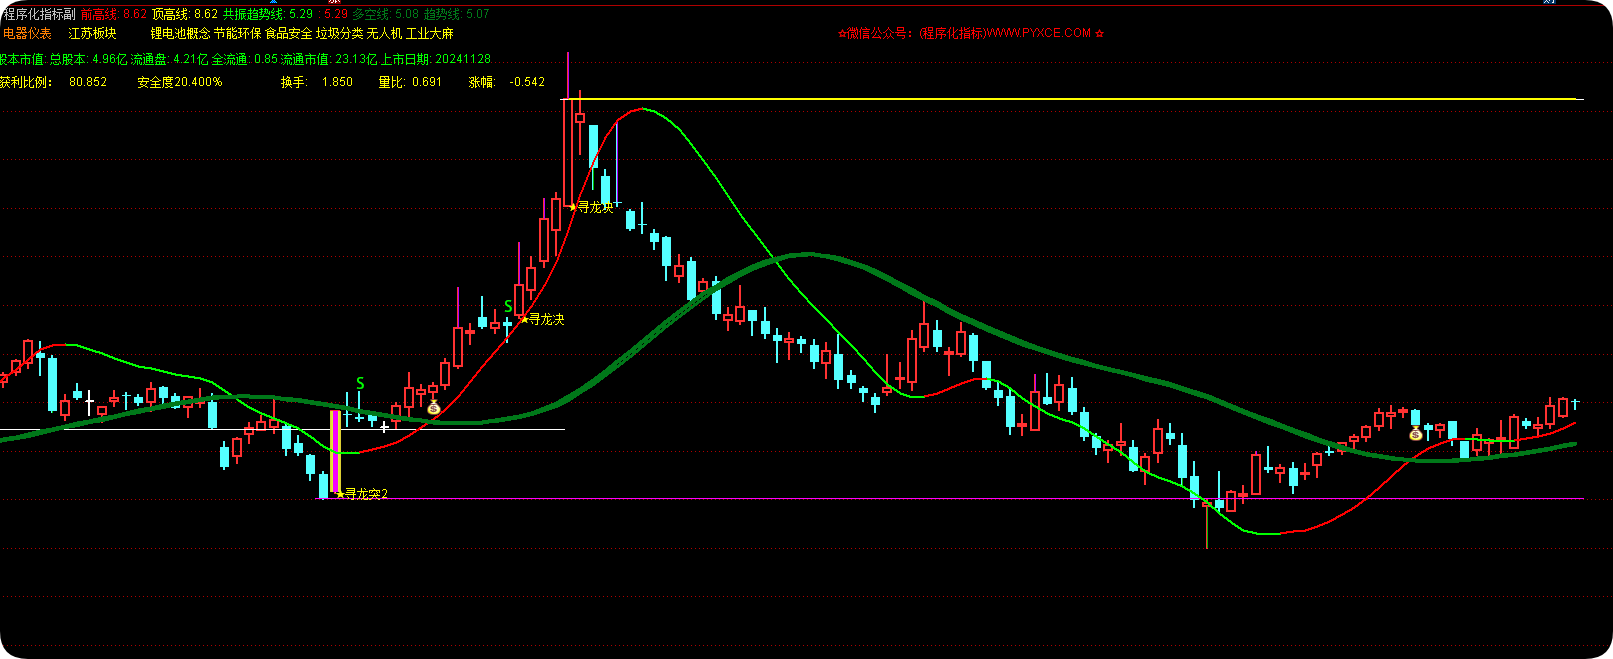This screenshot has width=1613, height=659.
Task: Click the 获利比例 value 80.852
Action: [x=88, y=82]
